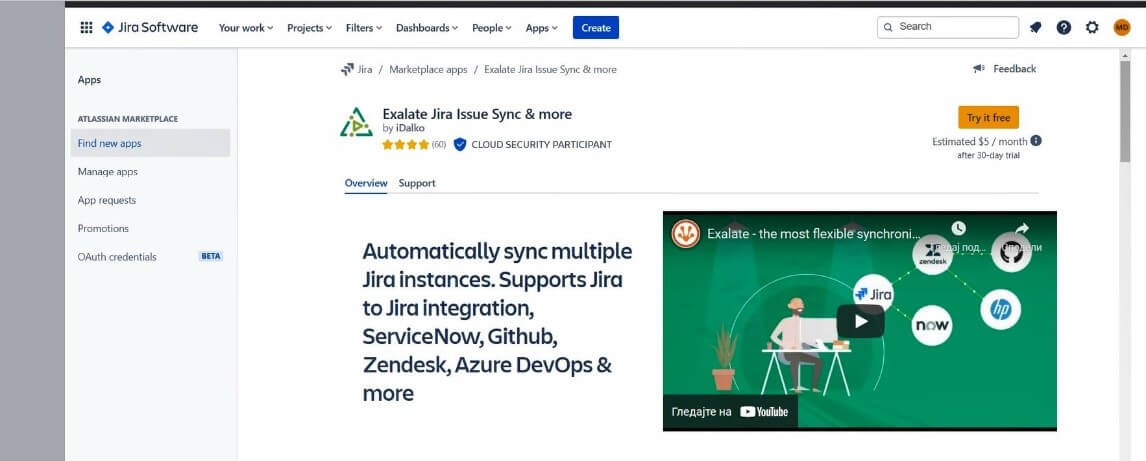Click the Exalate Jira Issue Sync & more title
This screenshot has width=1146, height=461.
tap(477, 114)
